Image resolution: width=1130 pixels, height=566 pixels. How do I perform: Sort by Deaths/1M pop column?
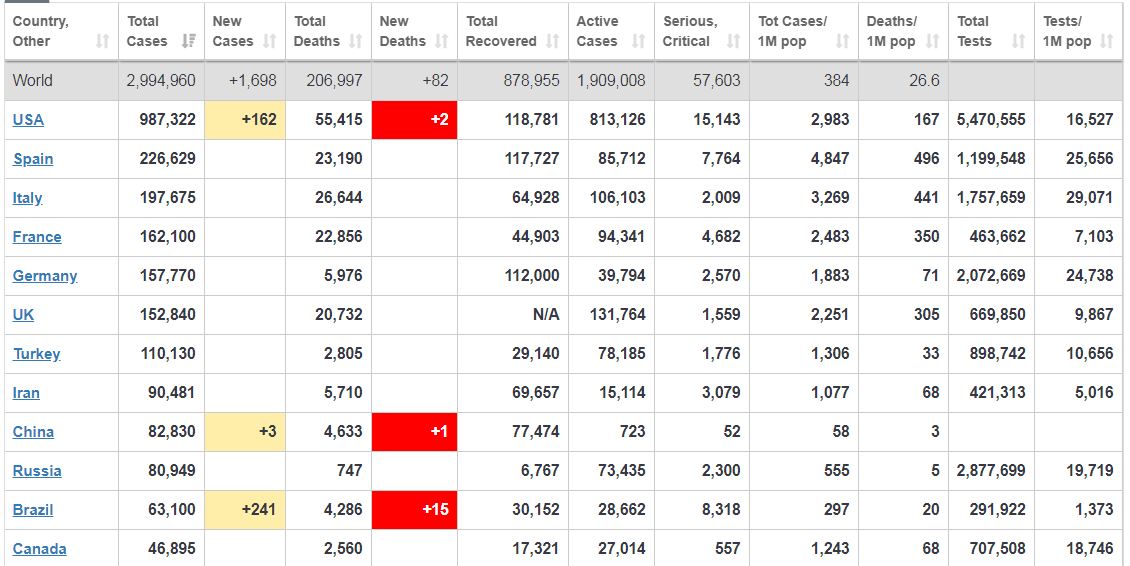click(x=932, y=42)
